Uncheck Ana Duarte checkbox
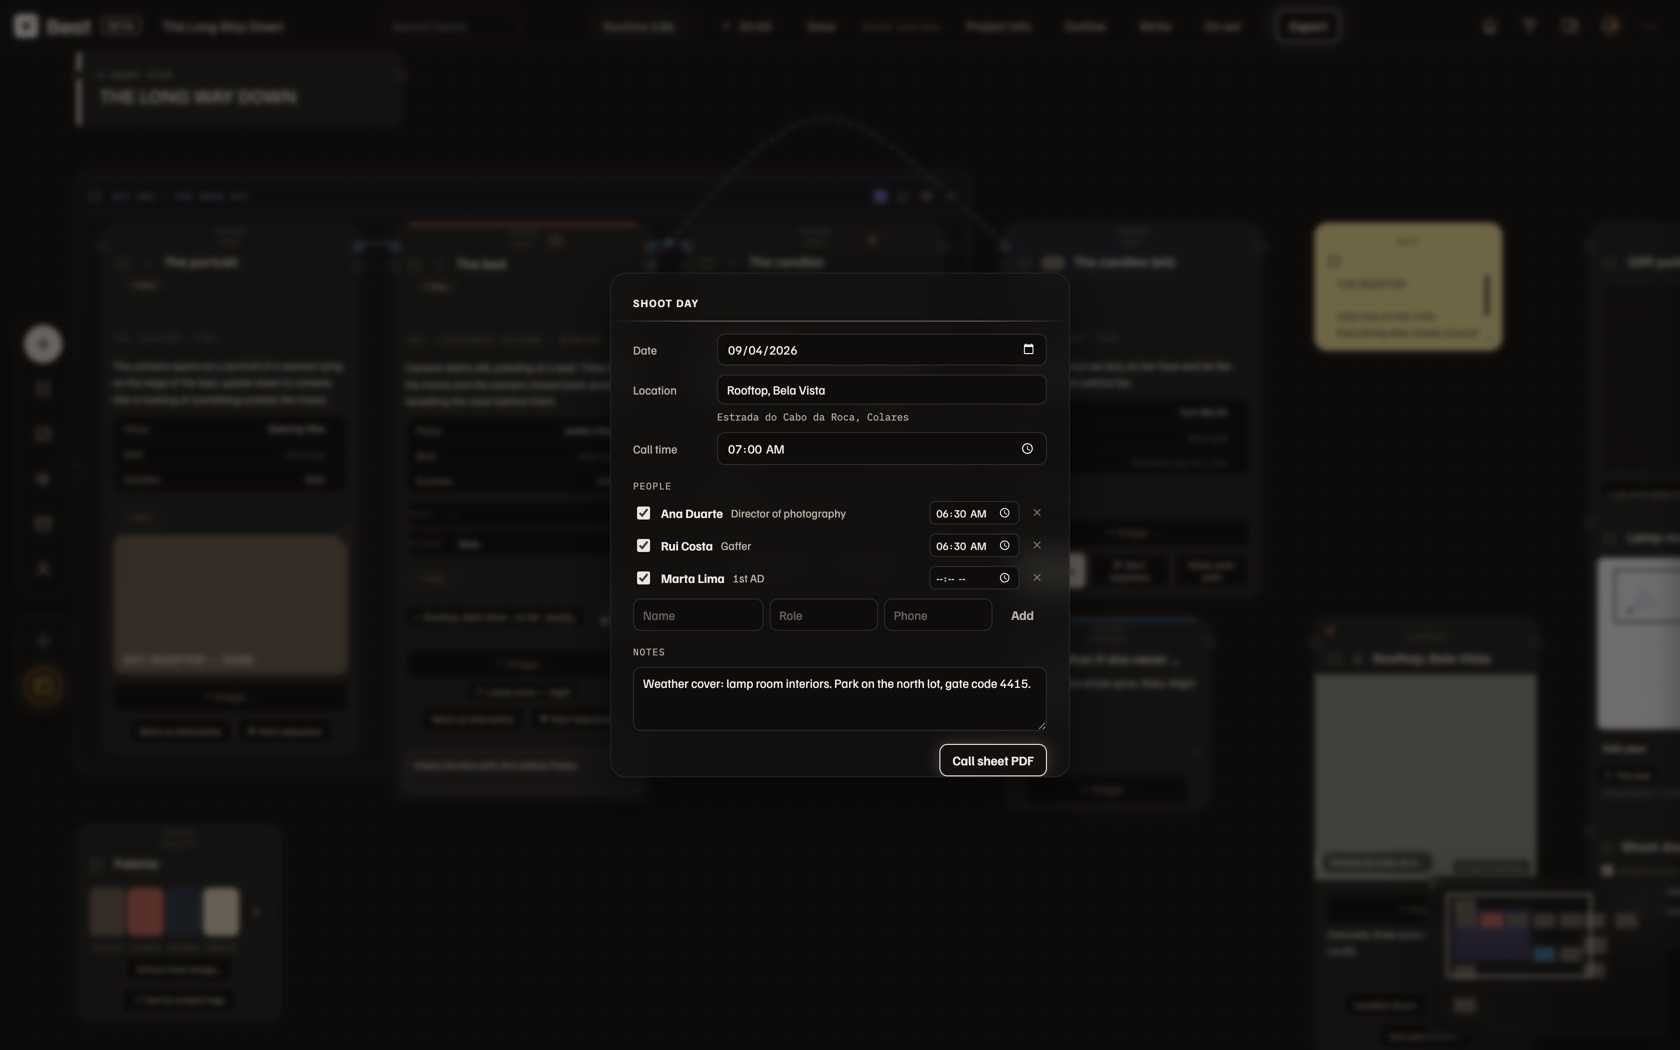 pos(643,513)
